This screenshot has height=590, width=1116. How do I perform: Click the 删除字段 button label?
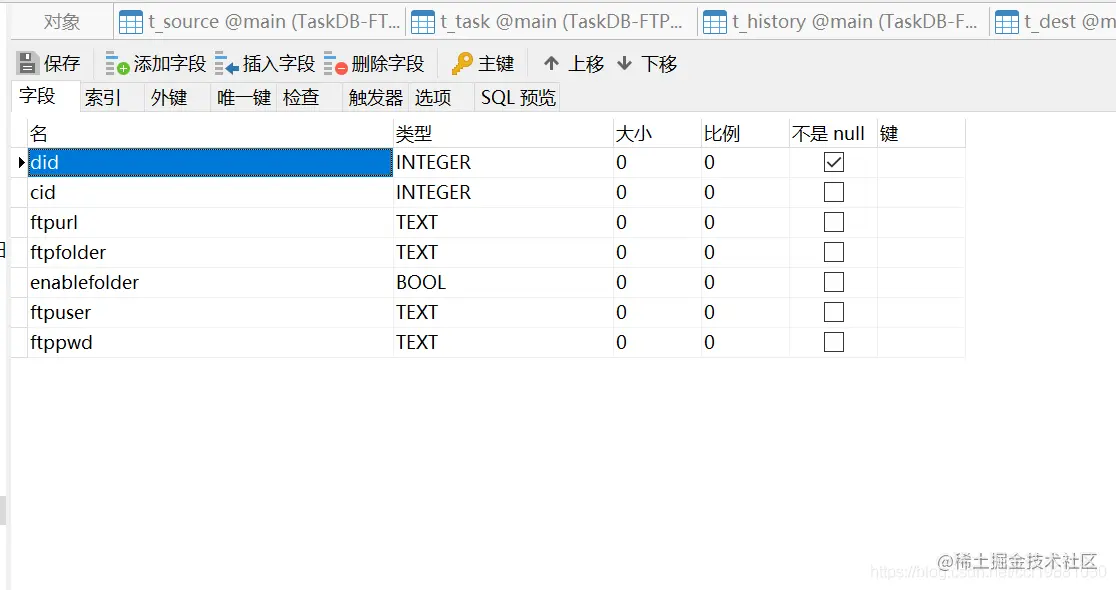388,63
